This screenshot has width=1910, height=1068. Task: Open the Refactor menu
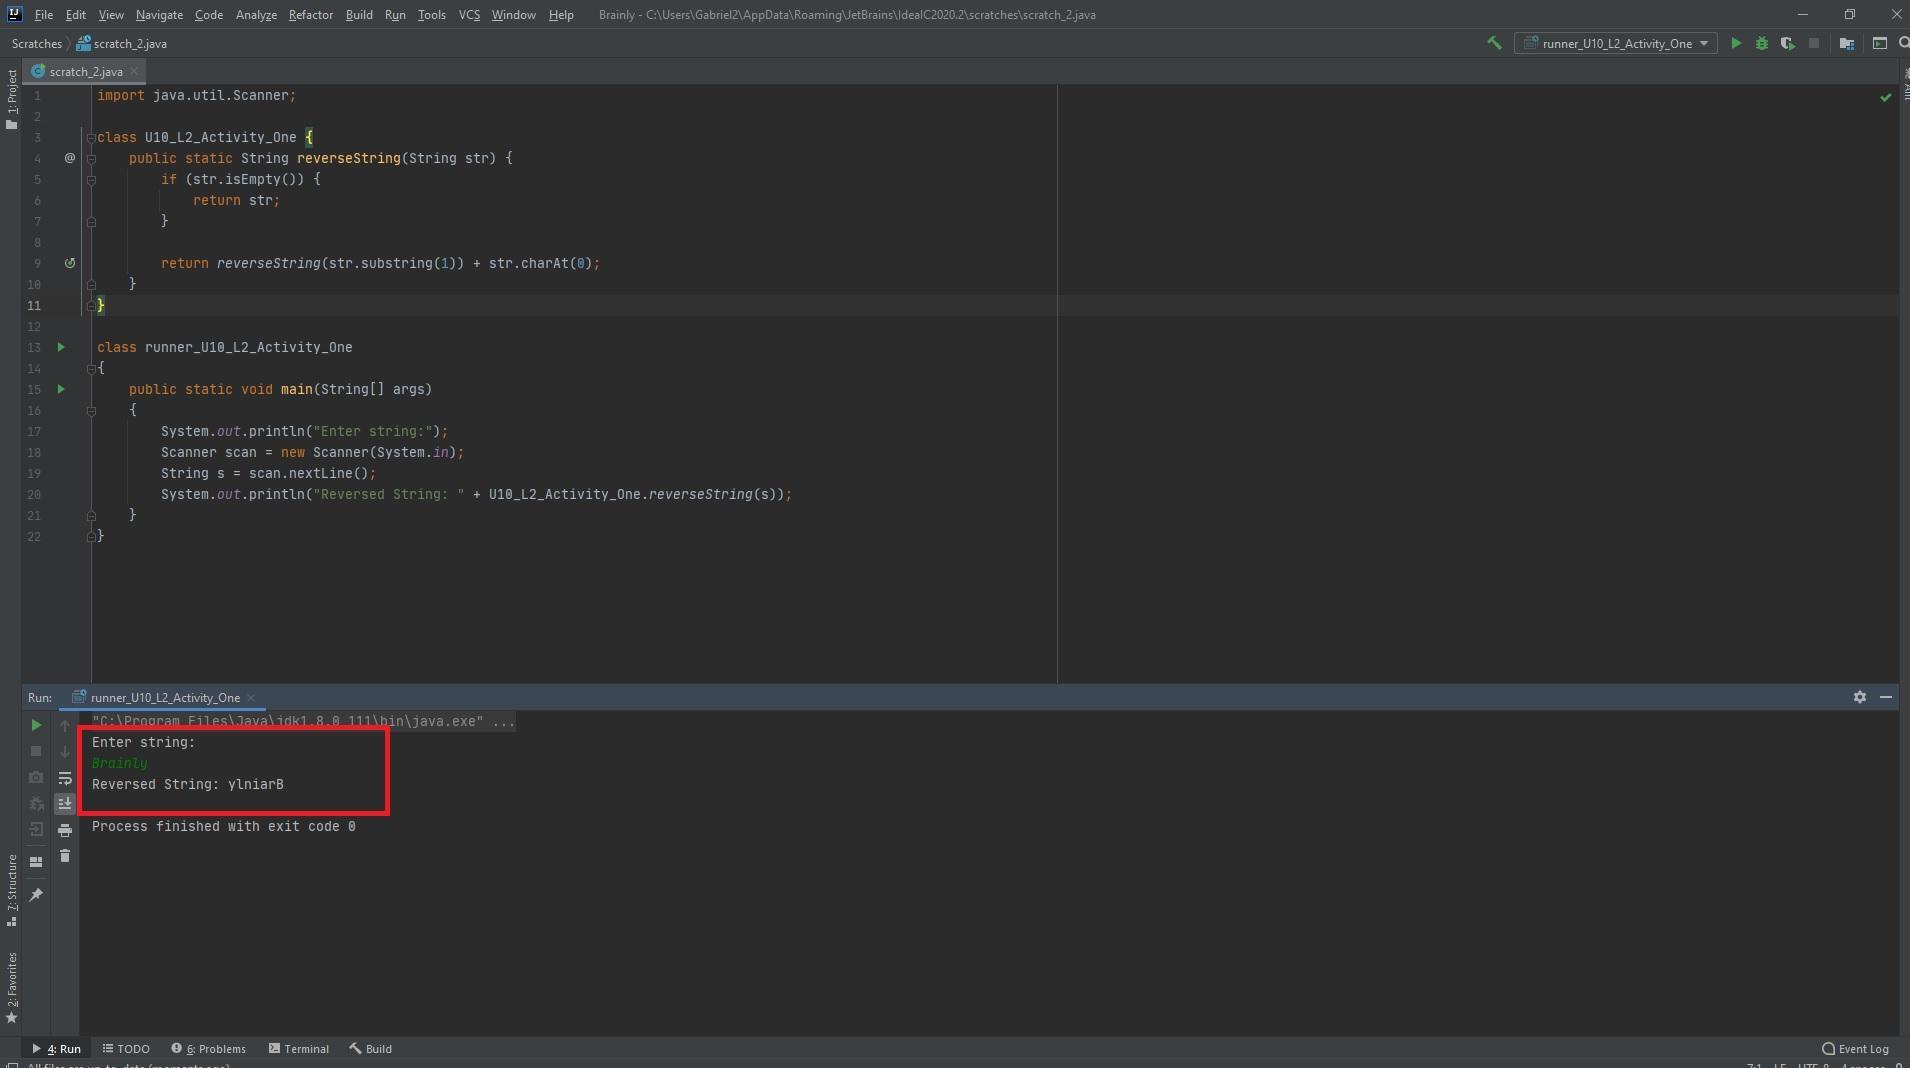coord(310,15)
